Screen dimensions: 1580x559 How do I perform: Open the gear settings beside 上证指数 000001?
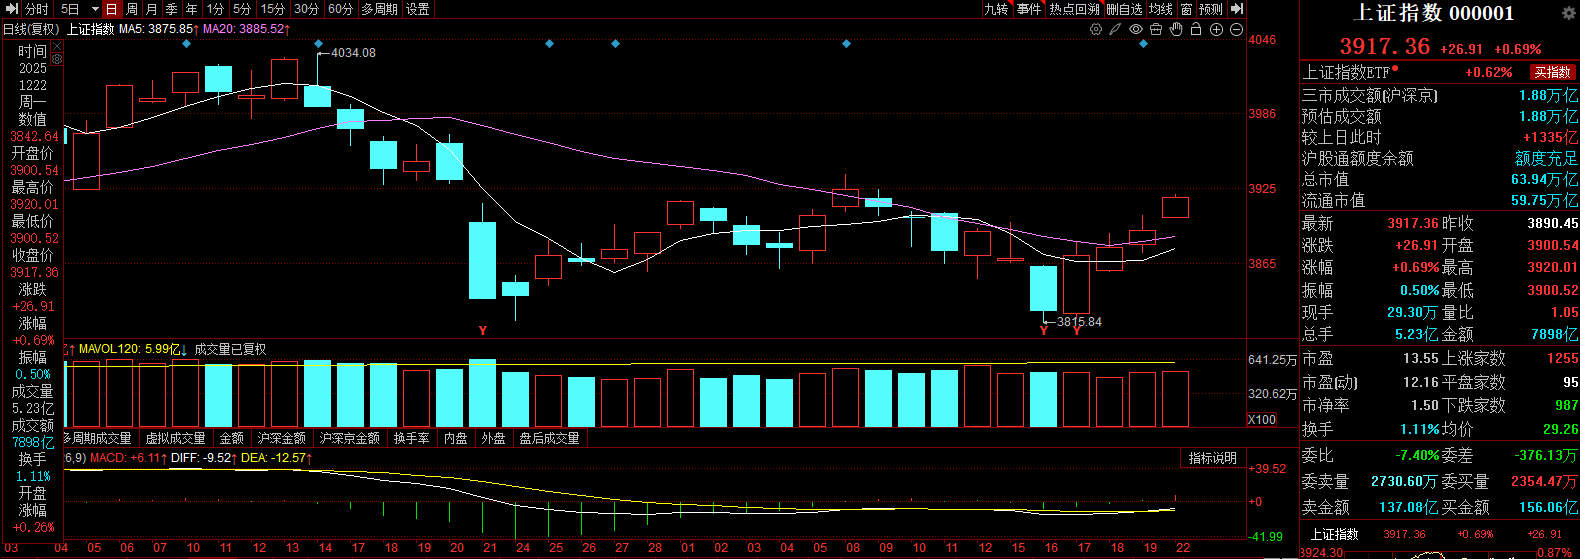click(1569, 13)
